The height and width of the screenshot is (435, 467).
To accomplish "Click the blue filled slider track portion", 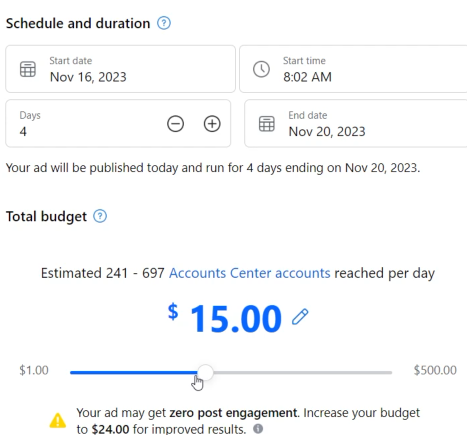I will pyautogui.click(x=134, y=372).
